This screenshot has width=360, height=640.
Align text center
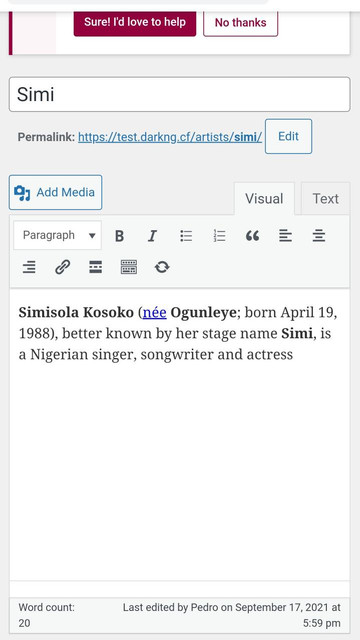[319, 236]
